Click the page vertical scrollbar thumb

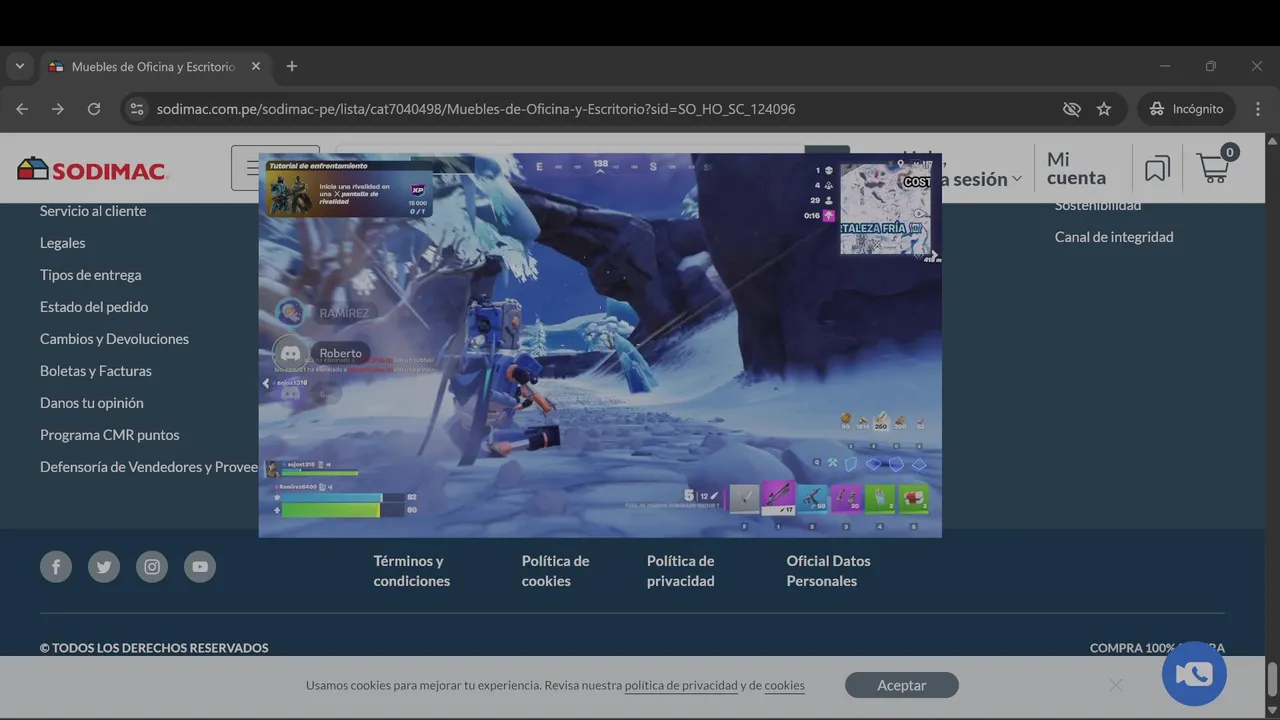pos(1272,679)
